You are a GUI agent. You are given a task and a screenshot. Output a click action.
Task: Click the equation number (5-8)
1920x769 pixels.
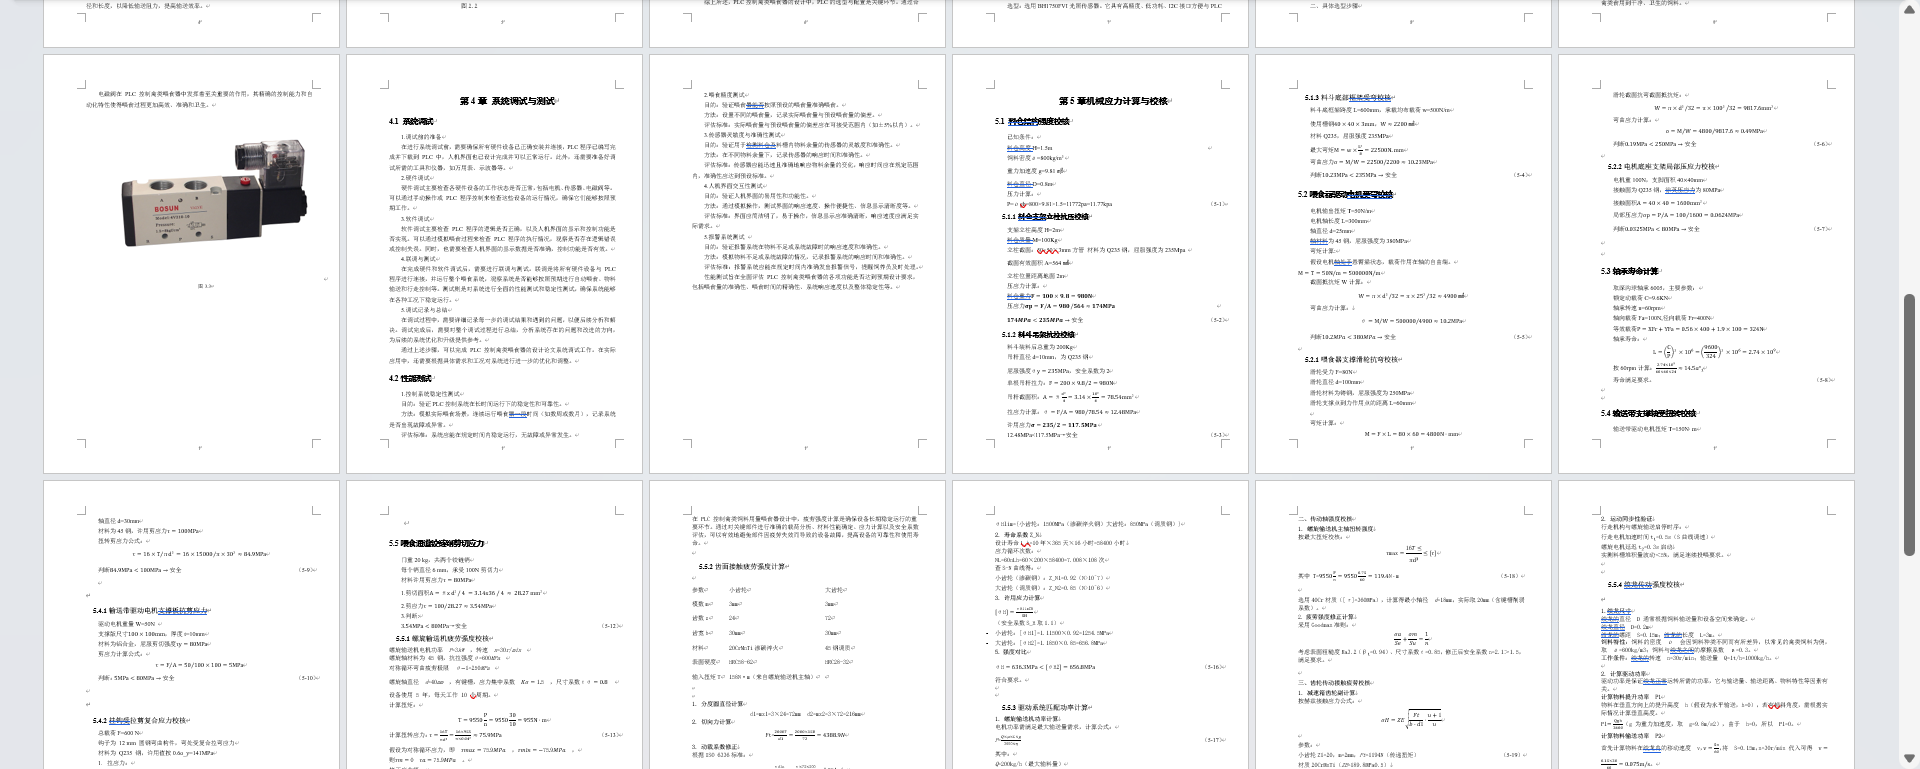1825,380
